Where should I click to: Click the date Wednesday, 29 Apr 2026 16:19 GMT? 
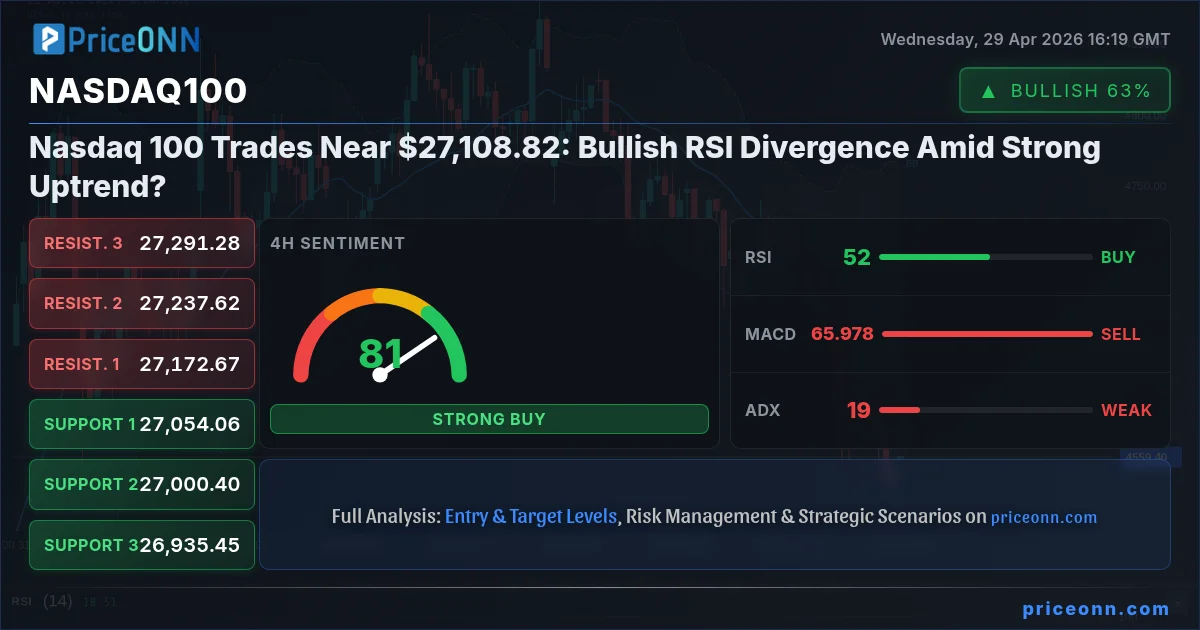click(x=1025, y=40)
